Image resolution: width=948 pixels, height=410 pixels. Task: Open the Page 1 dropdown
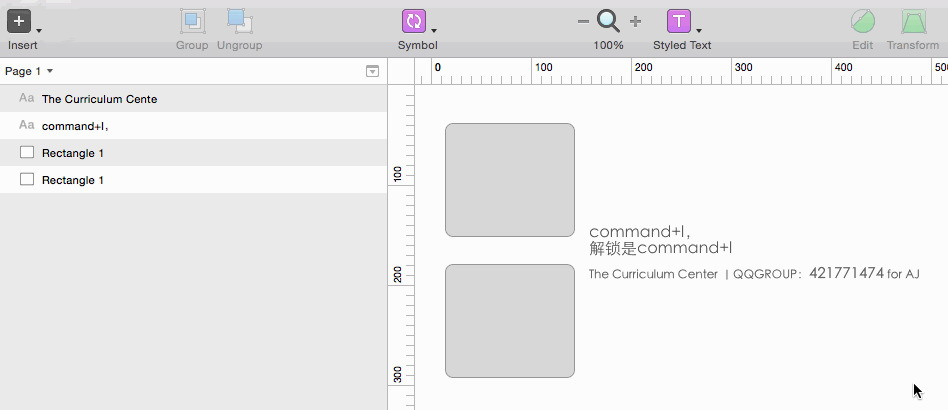(x=30, y=71)
